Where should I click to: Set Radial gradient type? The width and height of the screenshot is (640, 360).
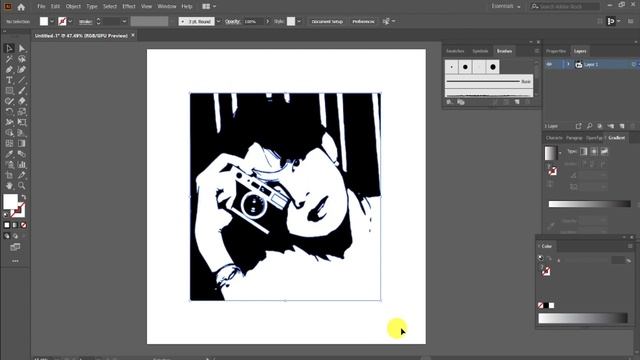pos(594,151)
